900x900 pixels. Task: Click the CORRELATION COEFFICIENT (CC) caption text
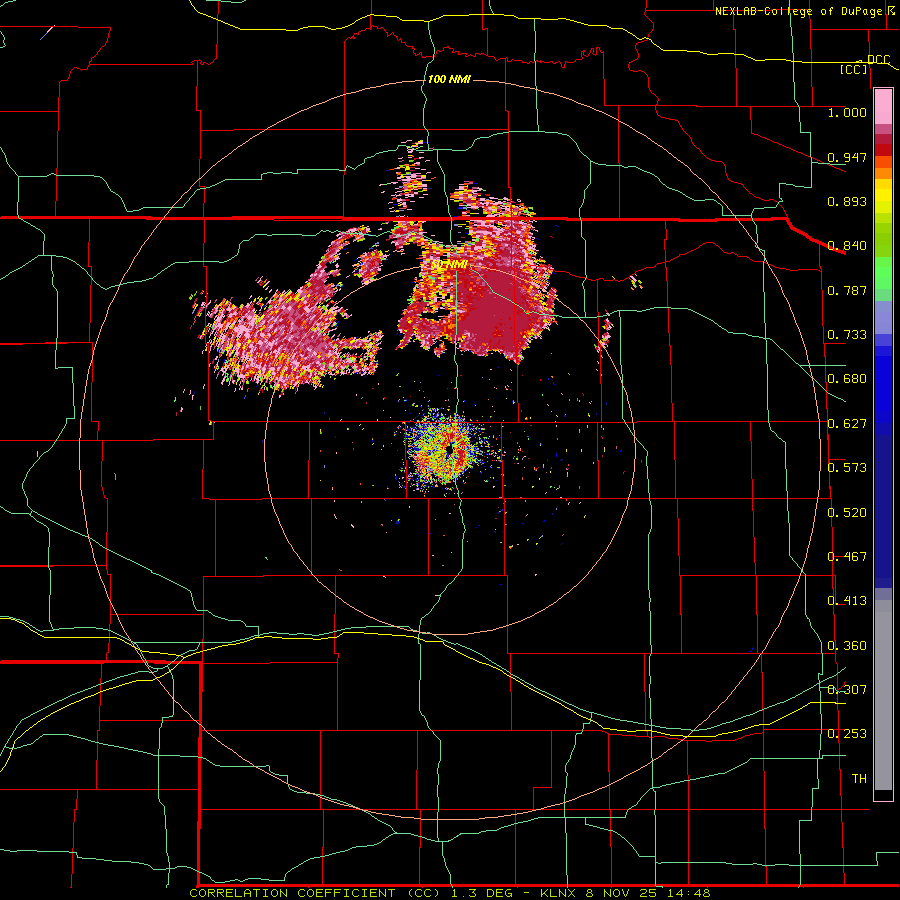click(x=315, y=893)
